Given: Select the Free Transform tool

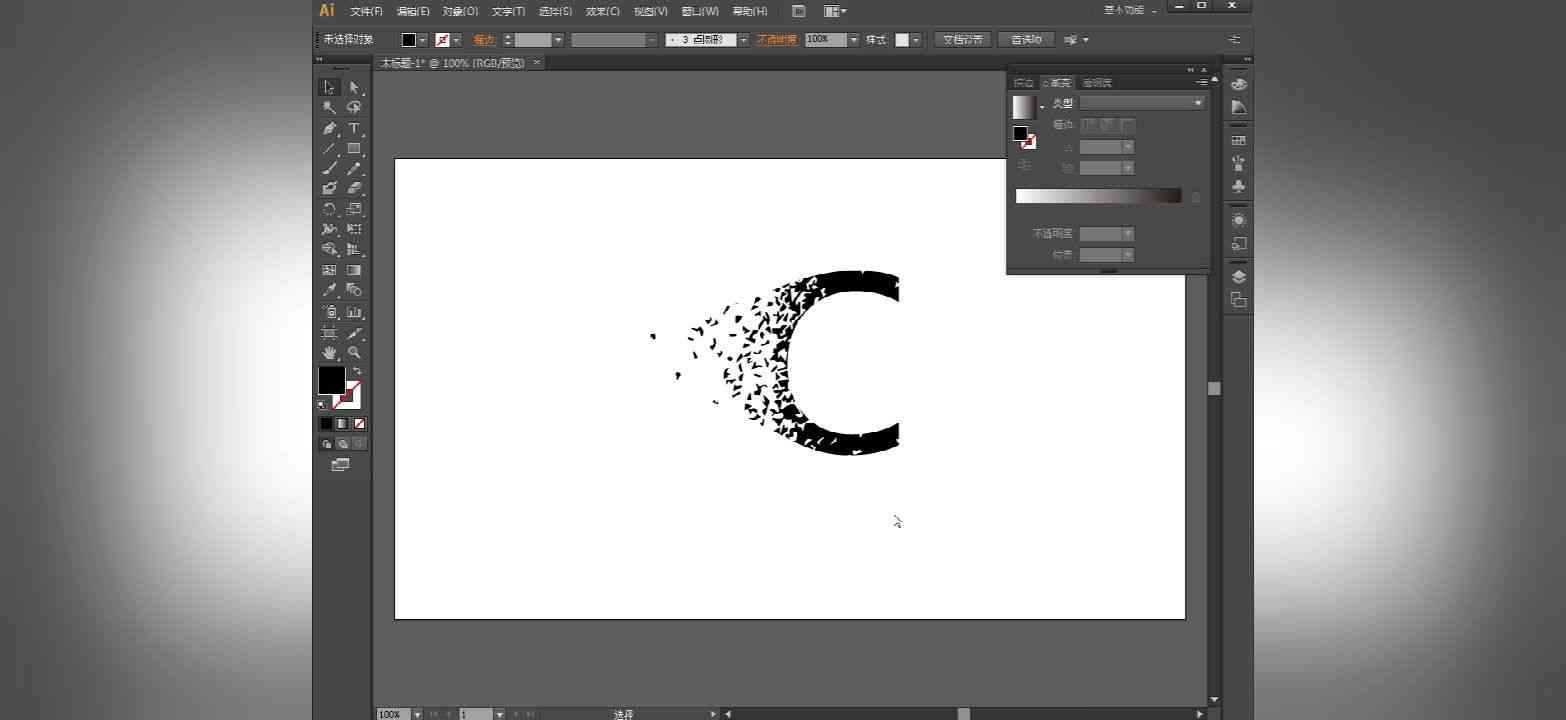Looking at the screenshot, I should pyautogui.click(x=354, y=229).
